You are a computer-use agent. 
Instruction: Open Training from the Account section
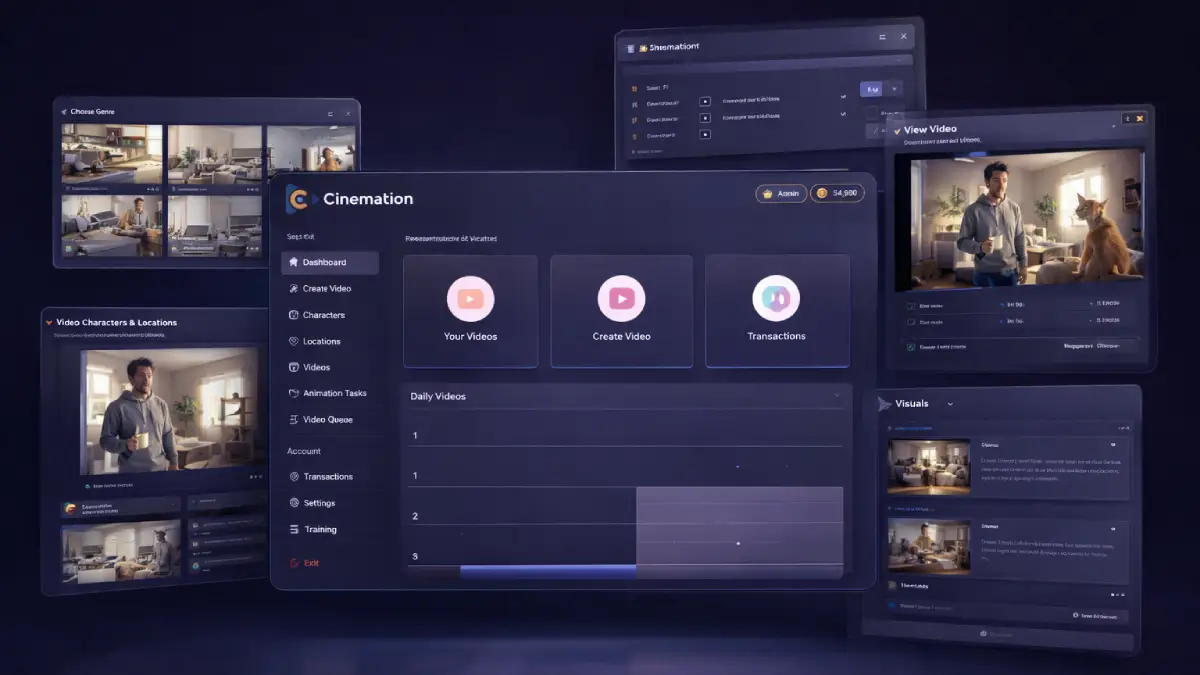[x=313, y=529]
